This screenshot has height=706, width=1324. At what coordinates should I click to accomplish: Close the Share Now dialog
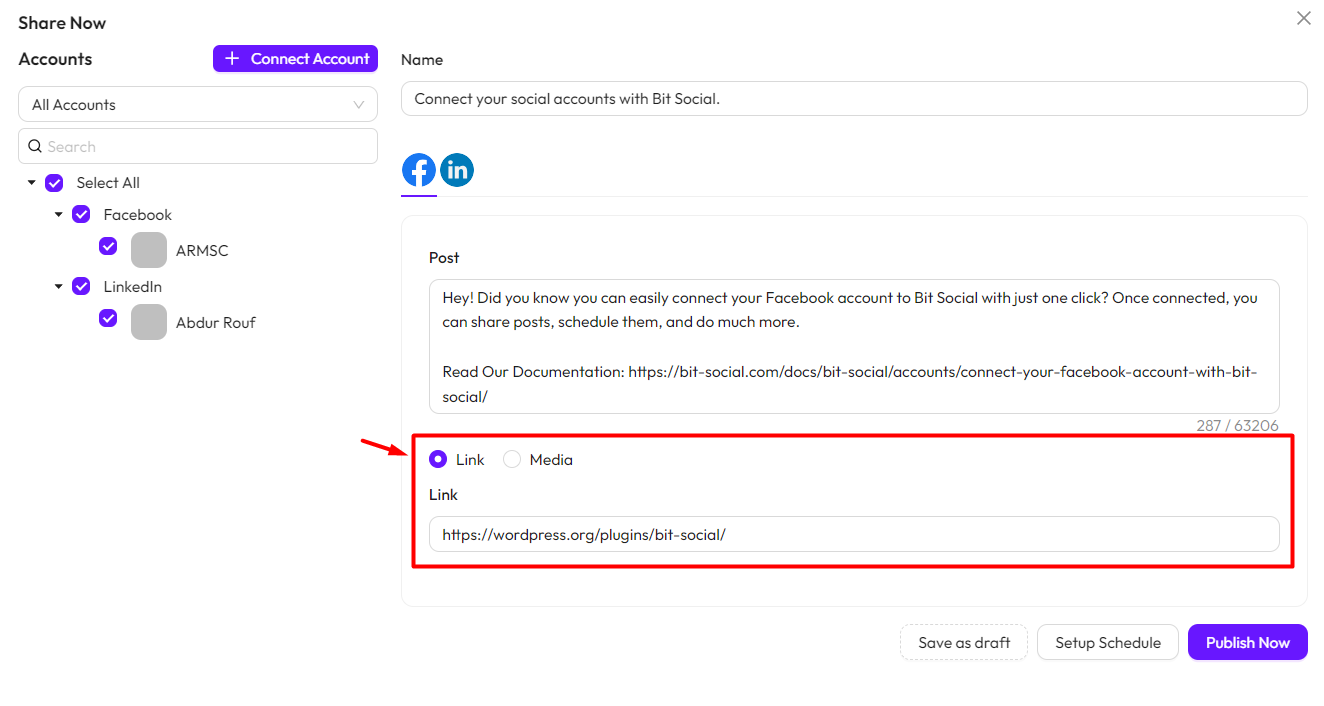(1303, 18)
